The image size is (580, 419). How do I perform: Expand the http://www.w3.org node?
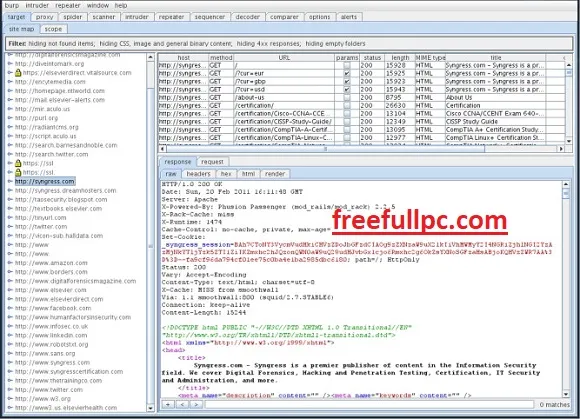click(x=10, y=399)
